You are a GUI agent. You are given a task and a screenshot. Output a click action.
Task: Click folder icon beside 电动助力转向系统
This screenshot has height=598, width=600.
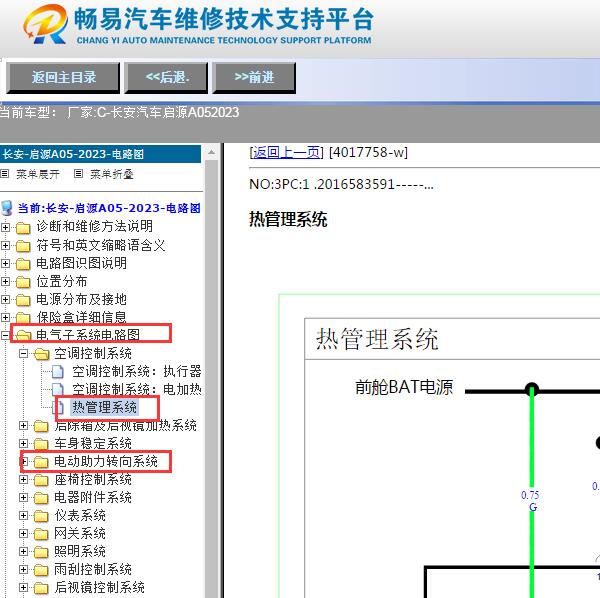tap(41, 462)
